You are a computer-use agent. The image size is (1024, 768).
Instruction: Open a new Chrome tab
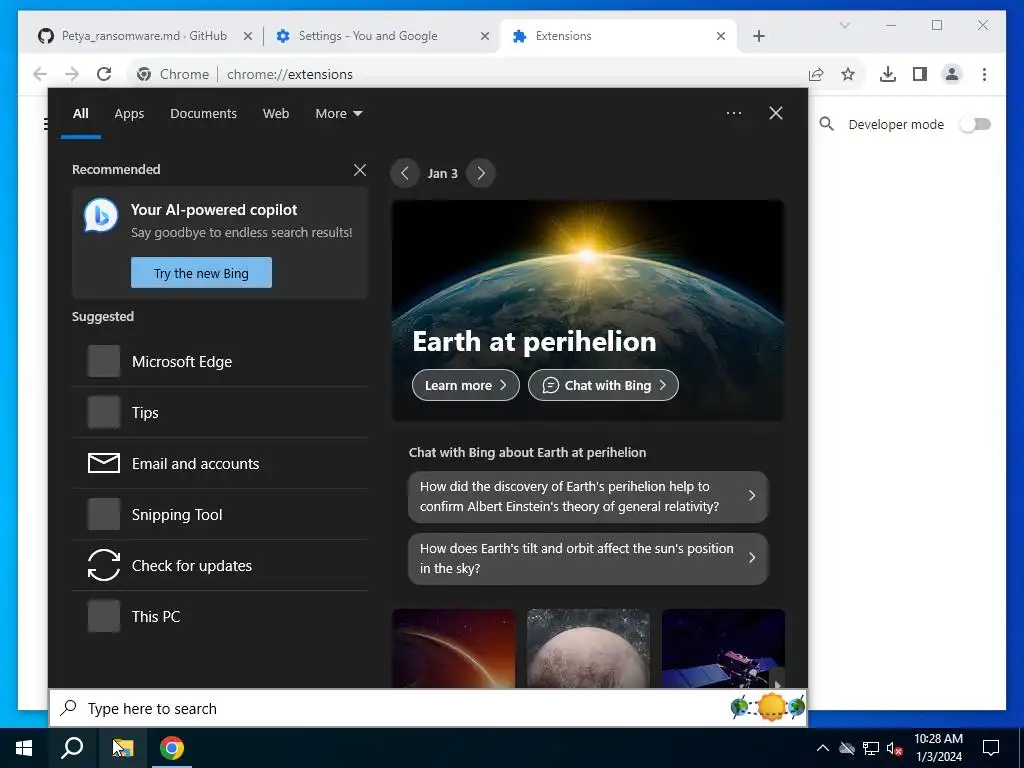tap(758, 36)
